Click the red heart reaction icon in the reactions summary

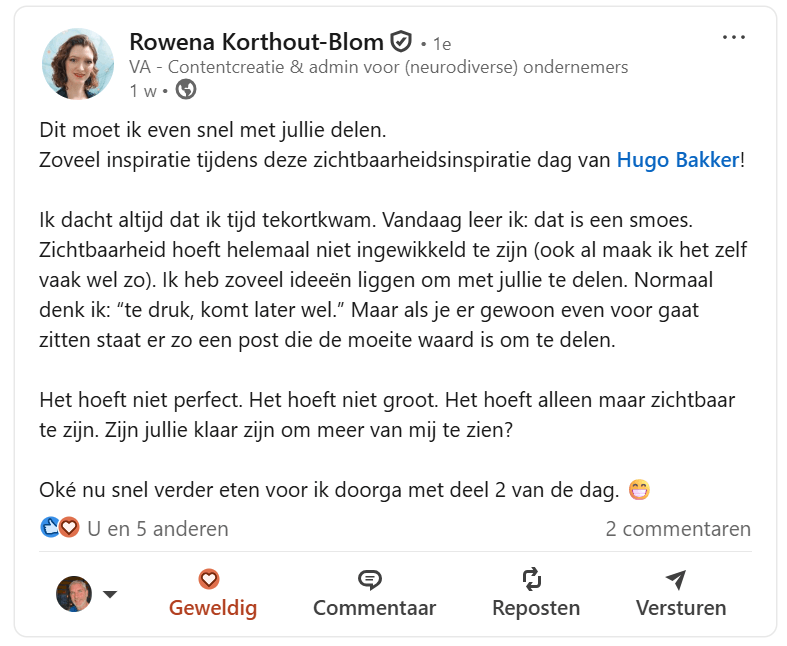point(69,527)
